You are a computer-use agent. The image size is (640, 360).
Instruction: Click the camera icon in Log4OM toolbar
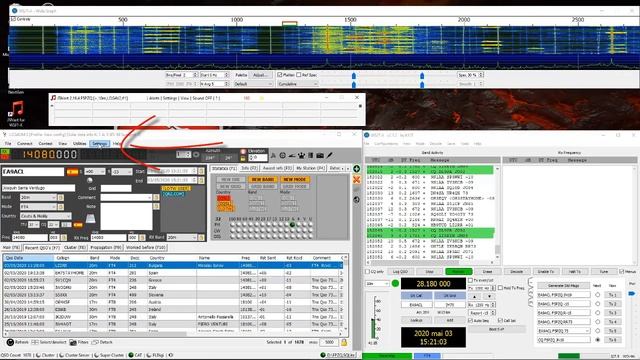[320, 155]
